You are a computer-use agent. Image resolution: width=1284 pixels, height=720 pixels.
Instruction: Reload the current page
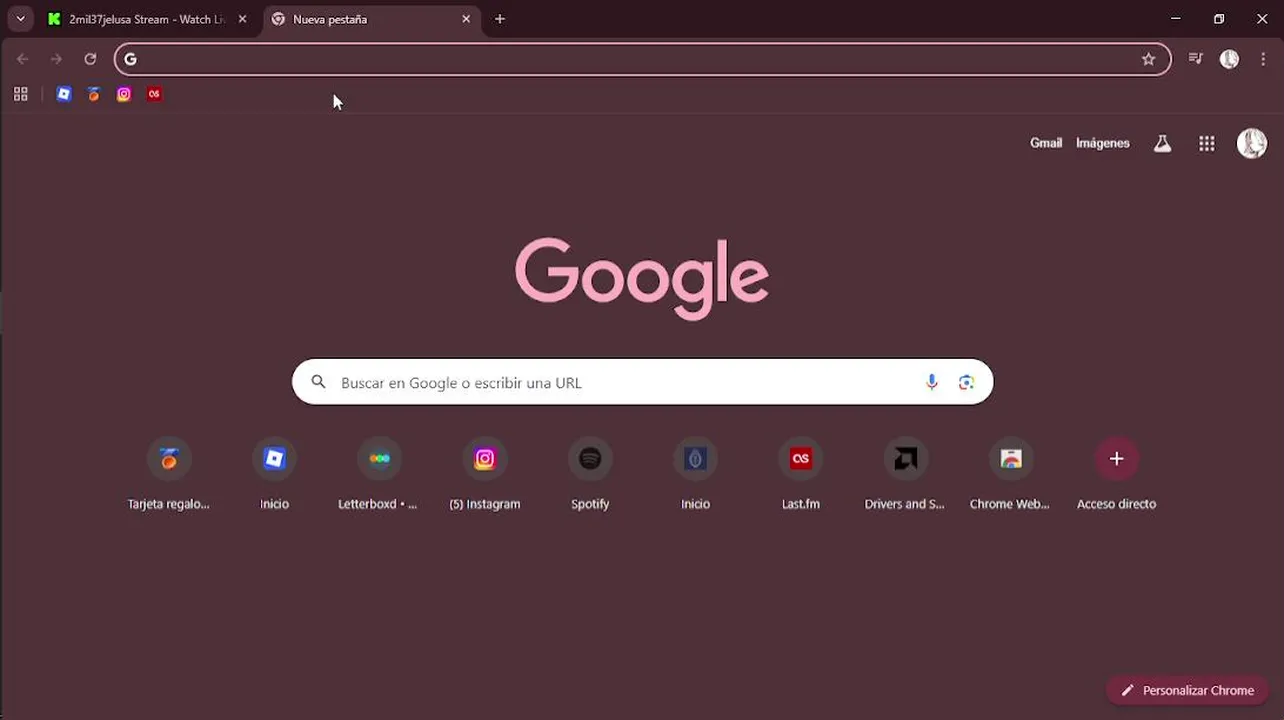click(x=90, y=59)
